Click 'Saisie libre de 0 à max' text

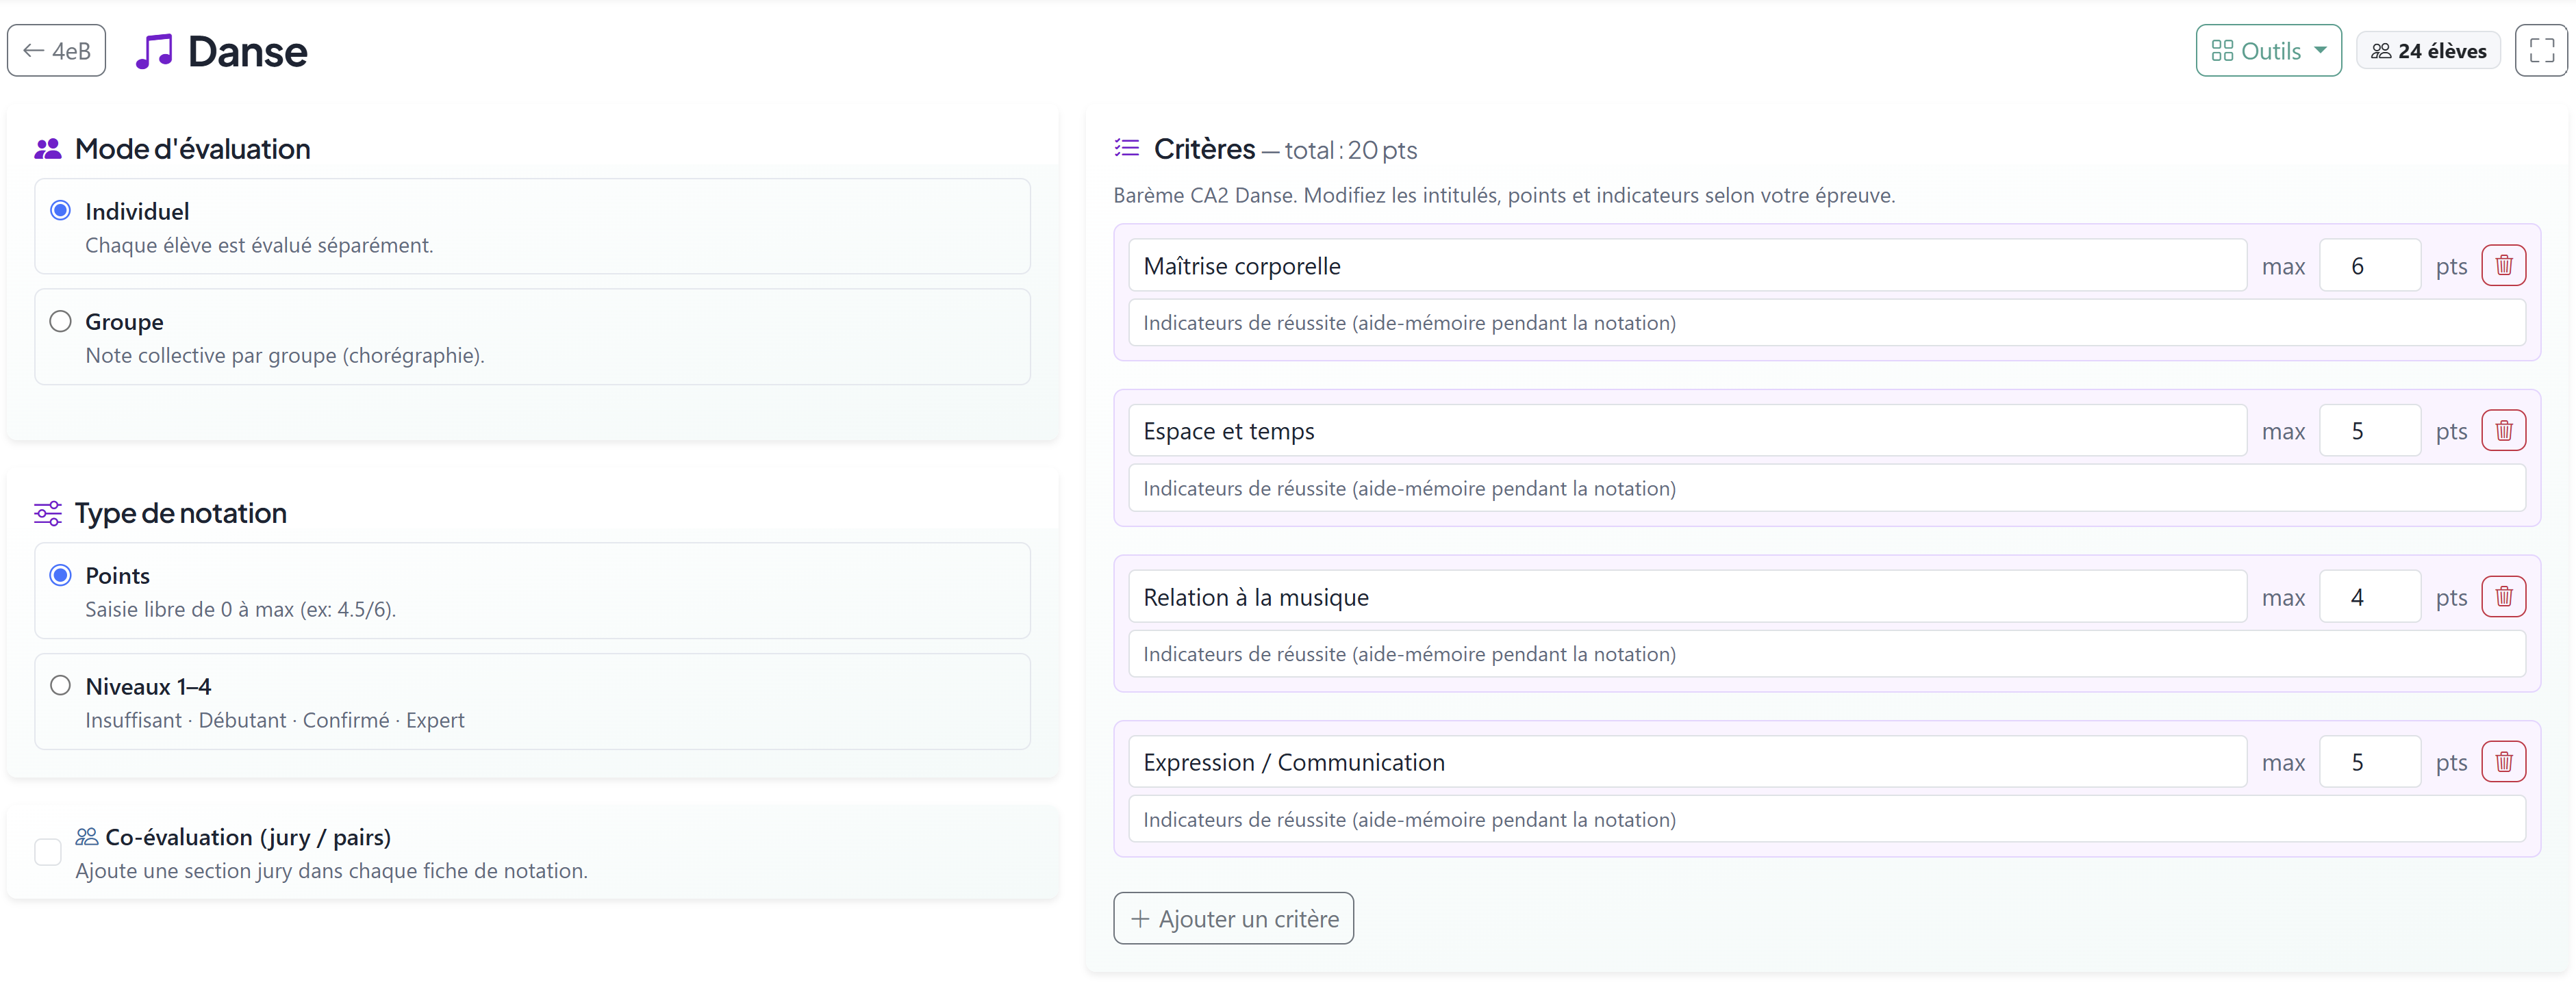click(240, 609)
